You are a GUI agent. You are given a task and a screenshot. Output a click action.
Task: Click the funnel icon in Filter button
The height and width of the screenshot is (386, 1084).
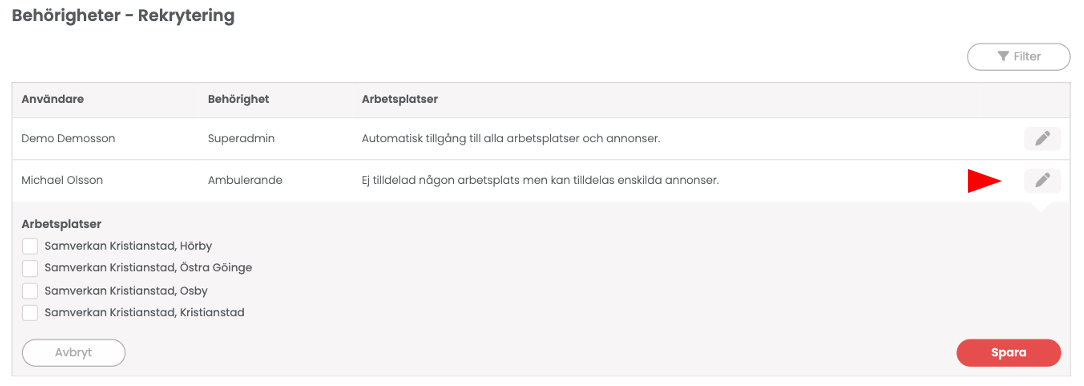1003,57
